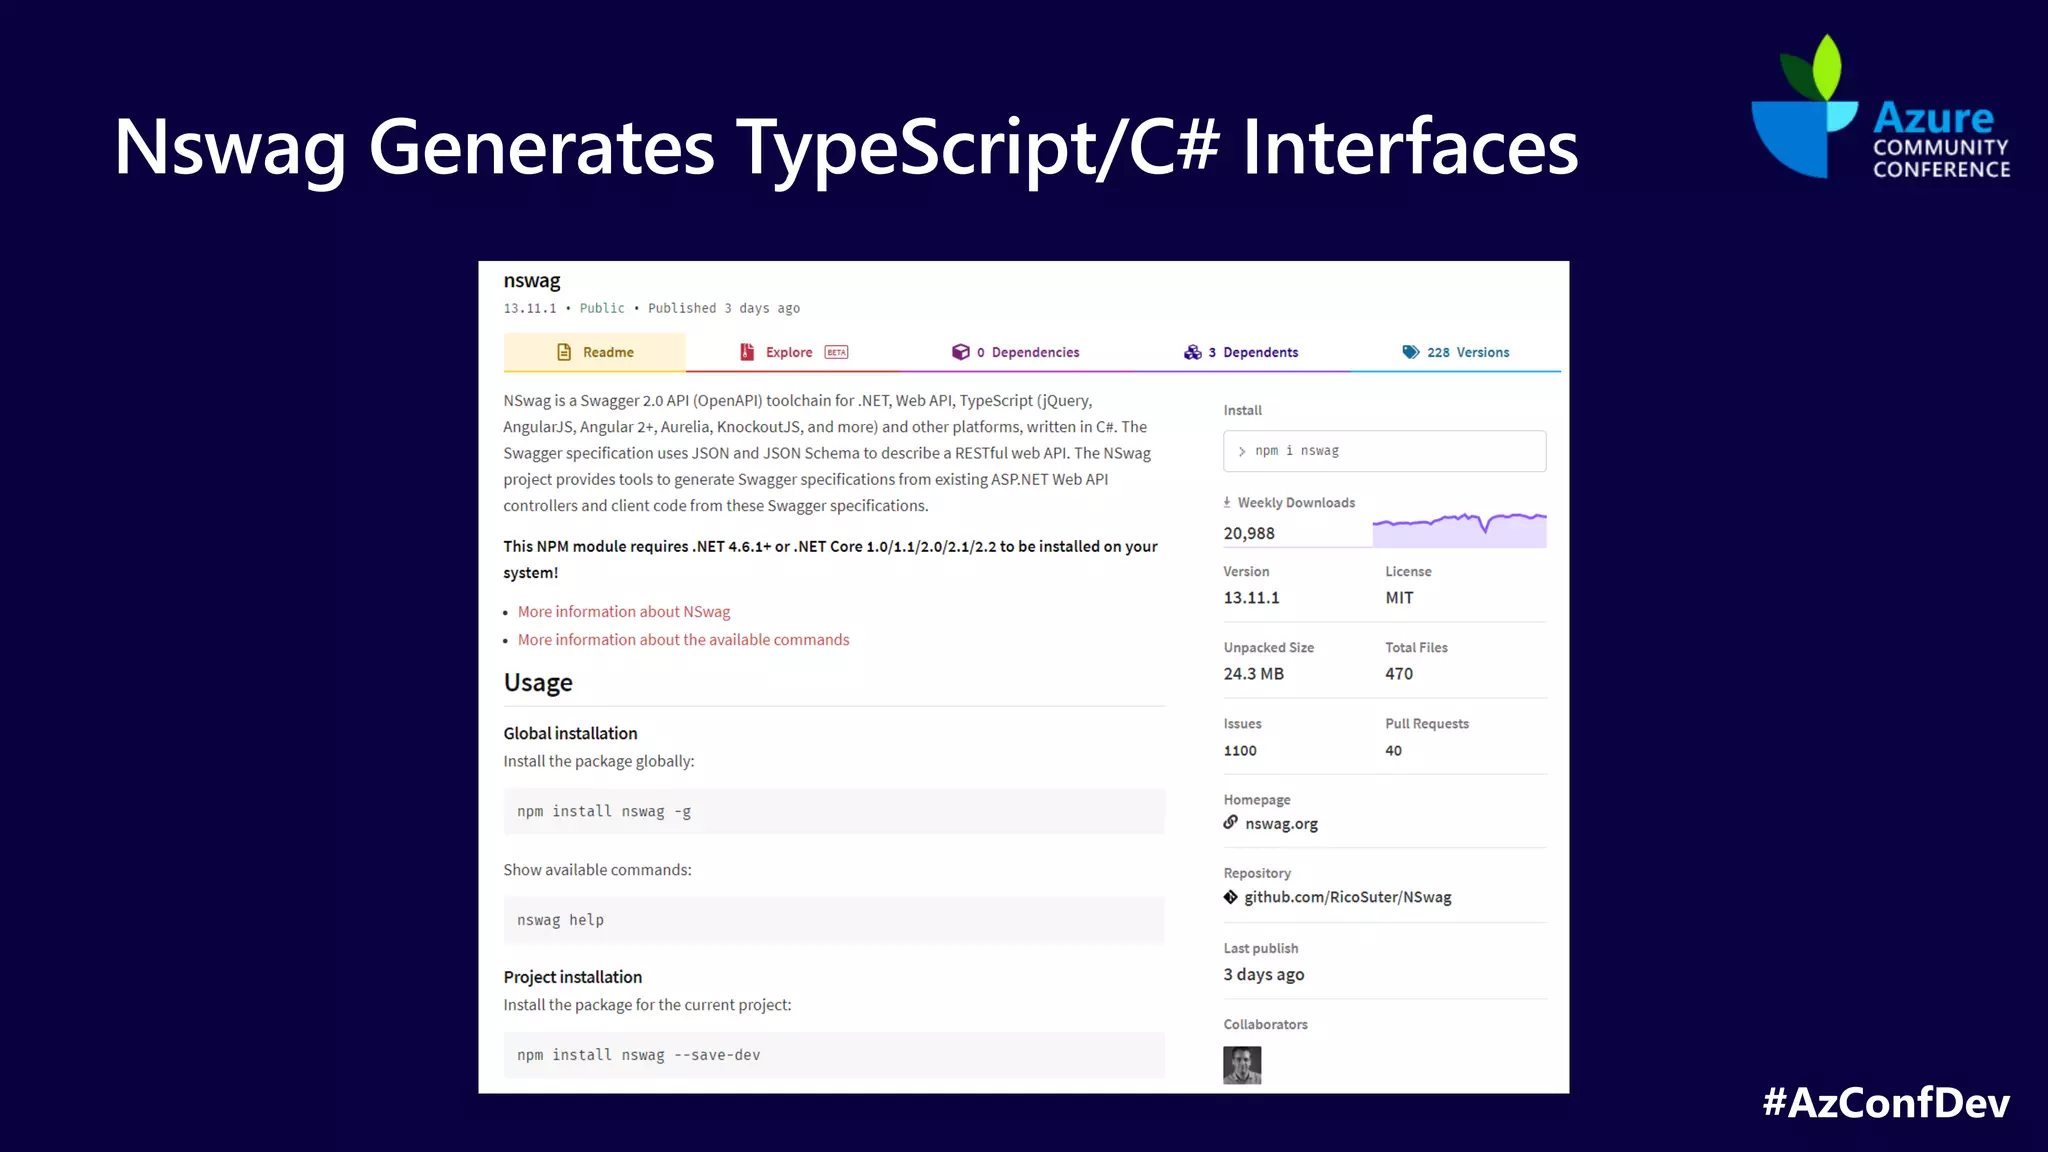The height and width of the screenshot is (1152, 2048).
Task: Click the MIT license value
Action: 1399,597
